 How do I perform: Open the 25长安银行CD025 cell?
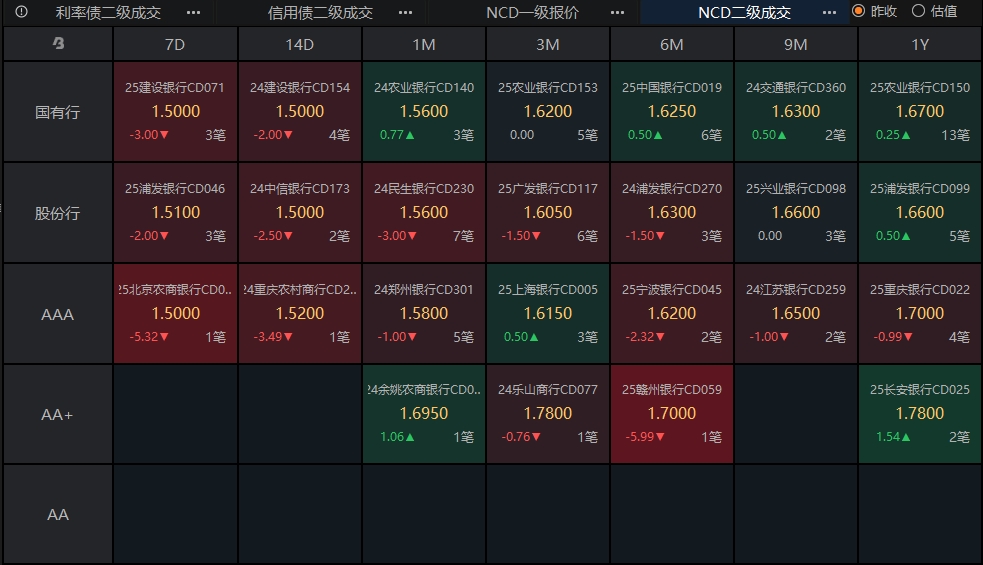pyautogui.click(x=920, y=414)
